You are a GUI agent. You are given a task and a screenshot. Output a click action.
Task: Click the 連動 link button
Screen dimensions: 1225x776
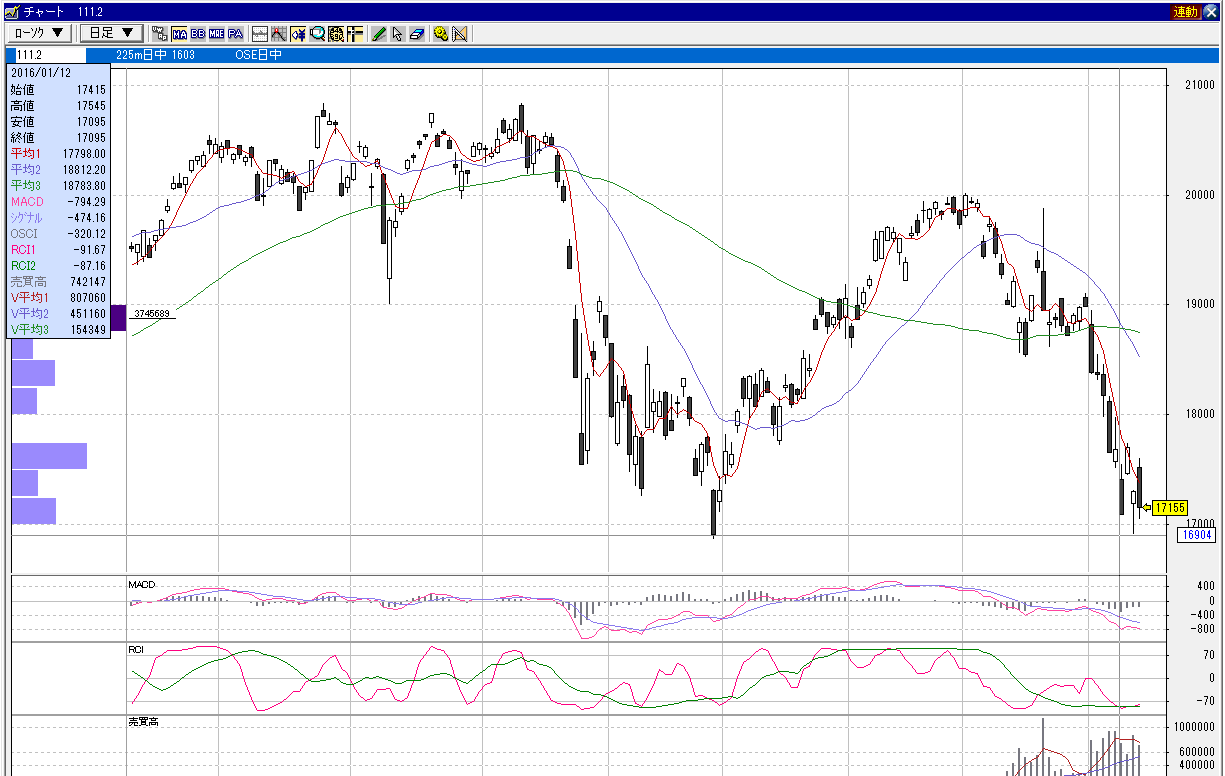[1185, 11]
